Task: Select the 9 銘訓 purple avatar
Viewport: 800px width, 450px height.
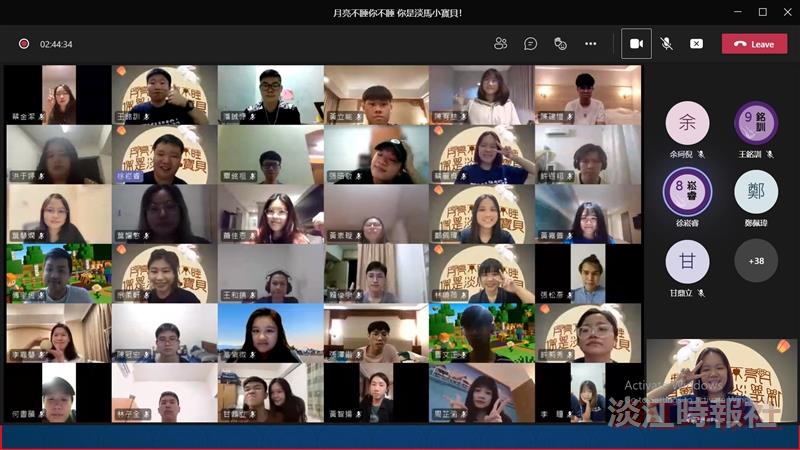Action: [x=756, y=123]
